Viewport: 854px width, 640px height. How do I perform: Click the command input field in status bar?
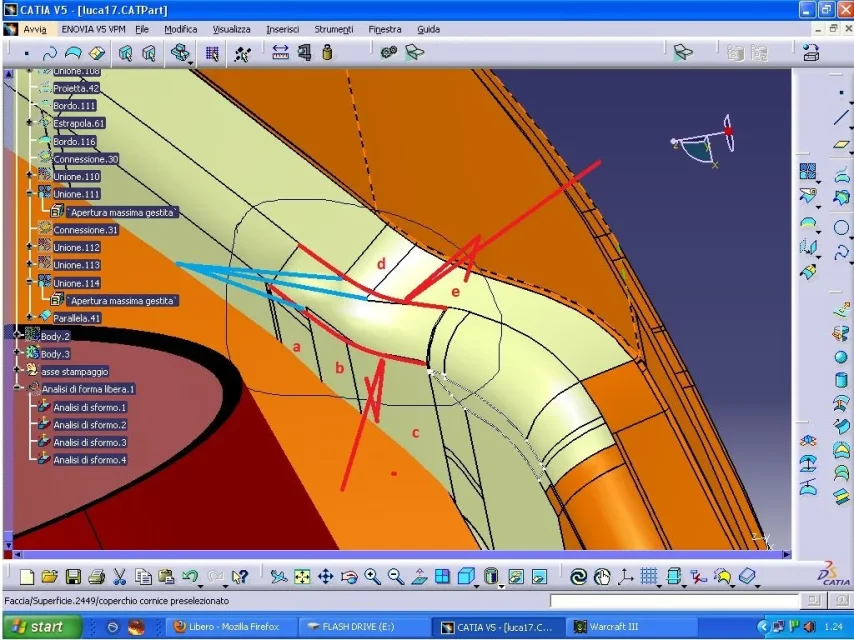[x=674, y=601]
